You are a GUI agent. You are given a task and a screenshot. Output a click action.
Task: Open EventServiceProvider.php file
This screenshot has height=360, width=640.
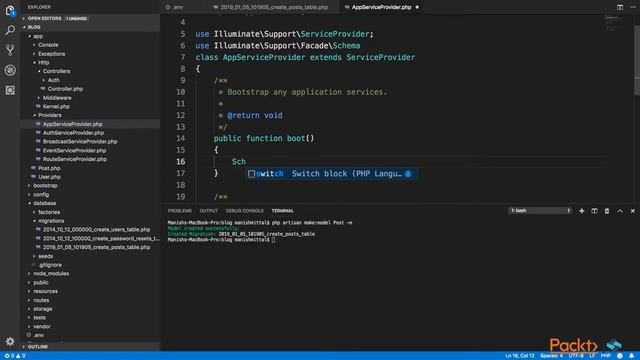pyautogui.click(x=74, y=151)
